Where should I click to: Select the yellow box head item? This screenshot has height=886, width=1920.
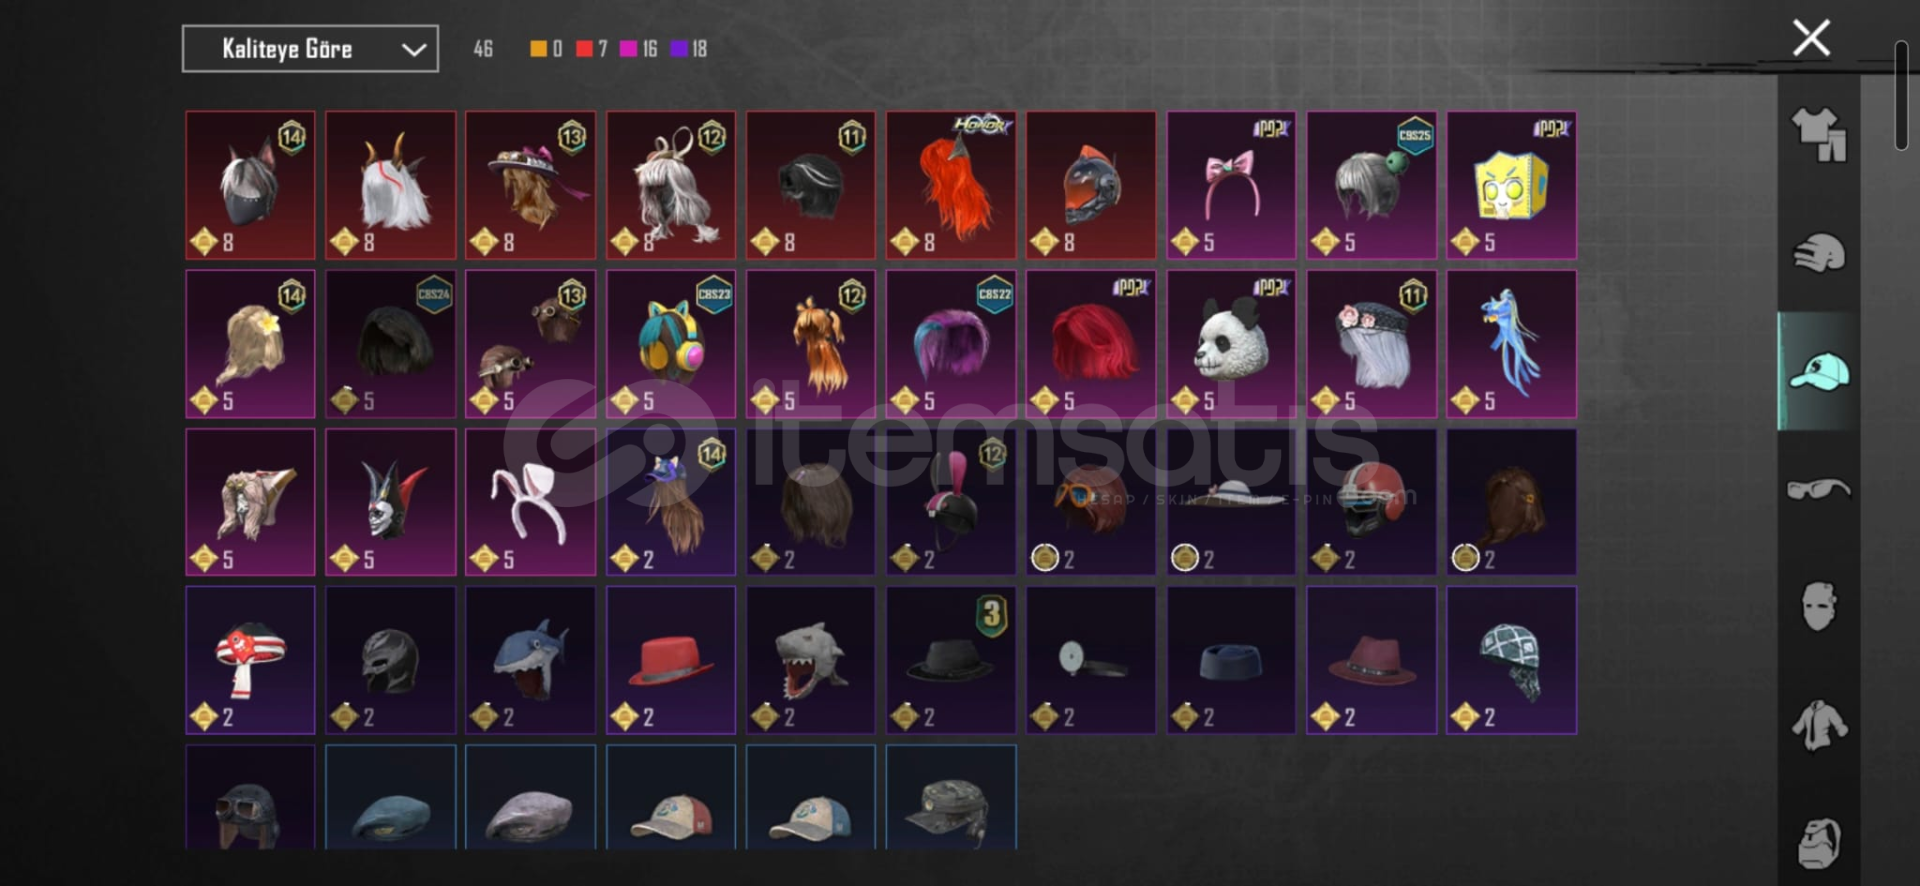click(1511, 185)
